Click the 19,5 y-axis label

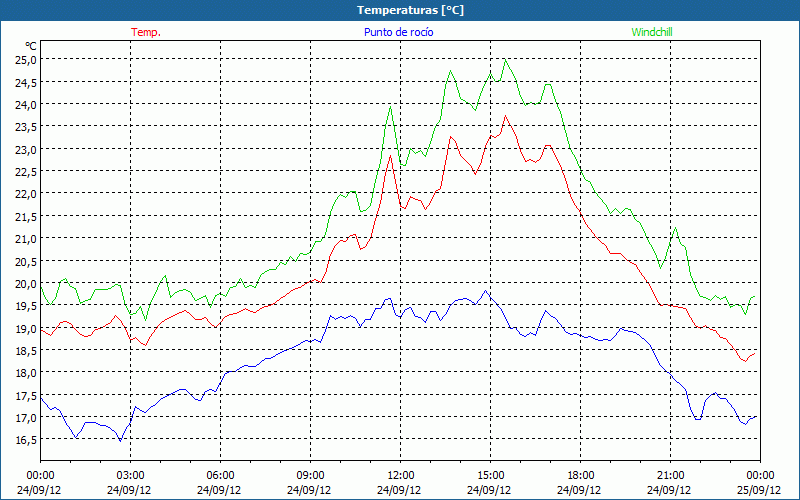(x=26, y=306)
